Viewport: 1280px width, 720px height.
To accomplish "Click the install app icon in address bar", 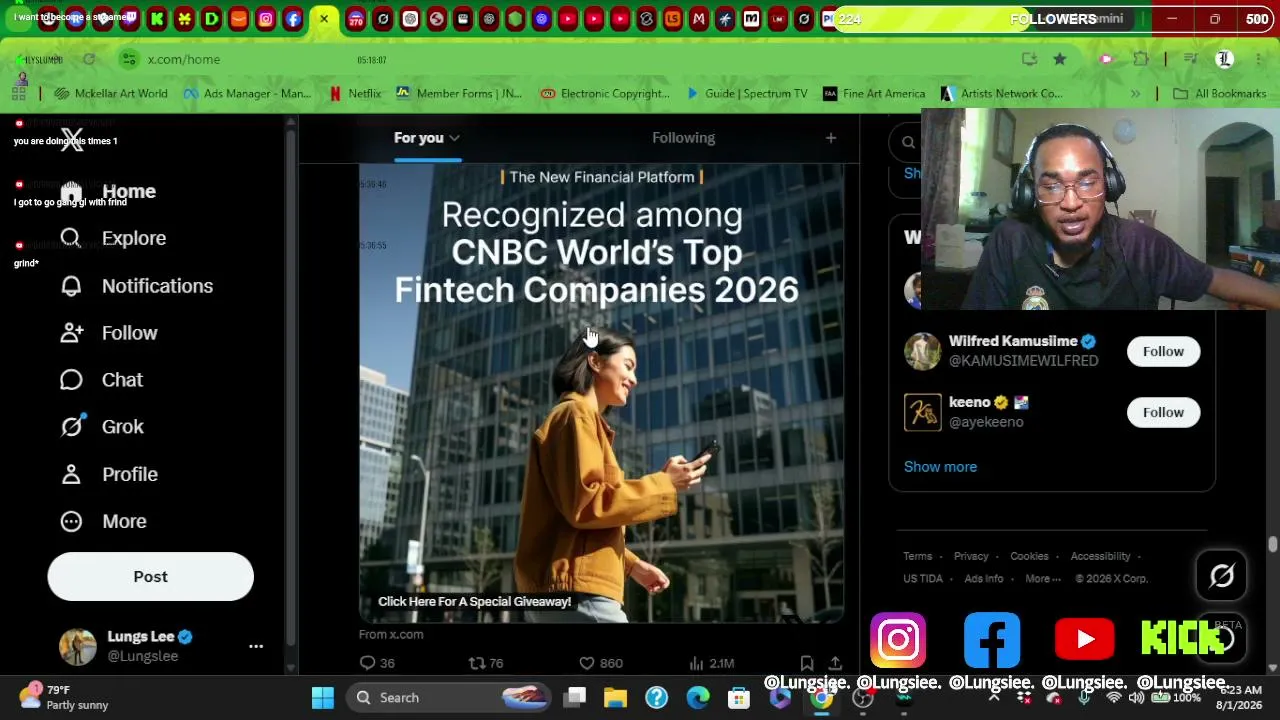I will pos(1029,59).
